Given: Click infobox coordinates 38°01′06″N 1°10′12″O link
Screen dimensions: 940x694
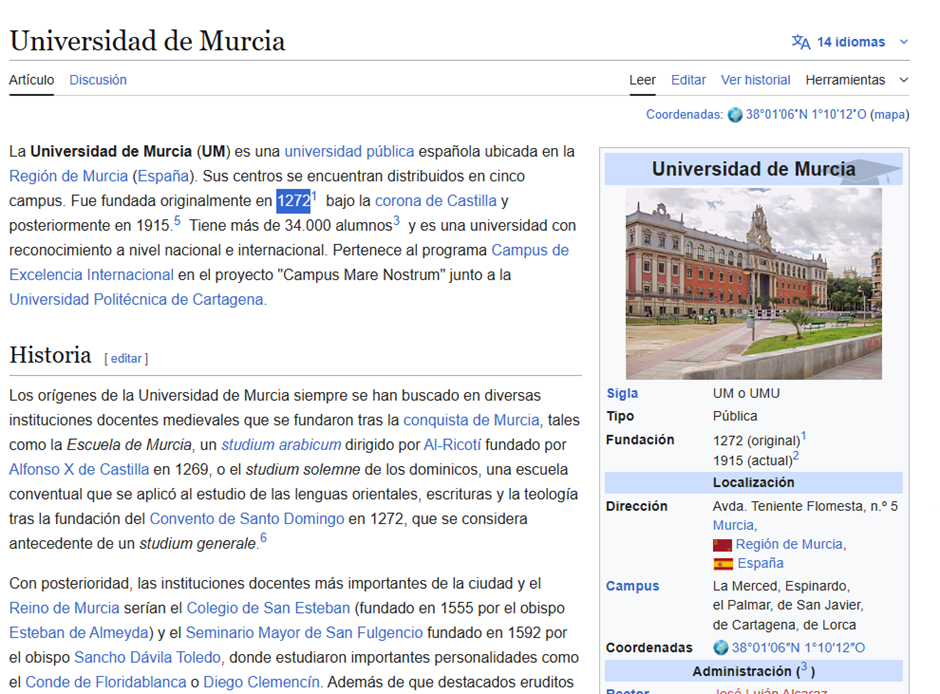Looking at the screenshot, I should click(798, 648).
